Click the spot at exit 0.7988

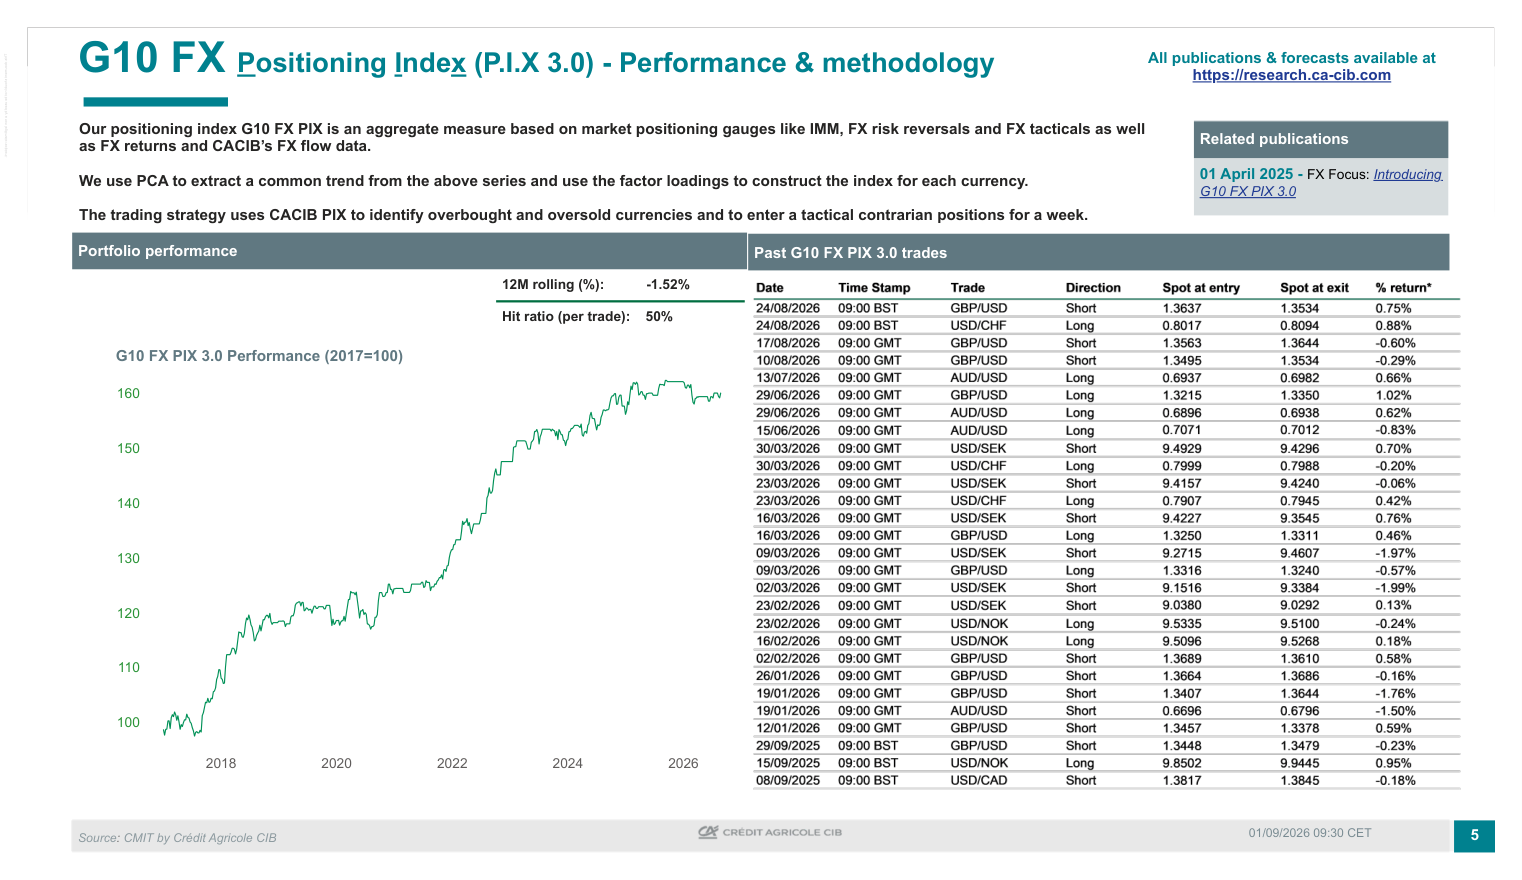point(1300,466)
